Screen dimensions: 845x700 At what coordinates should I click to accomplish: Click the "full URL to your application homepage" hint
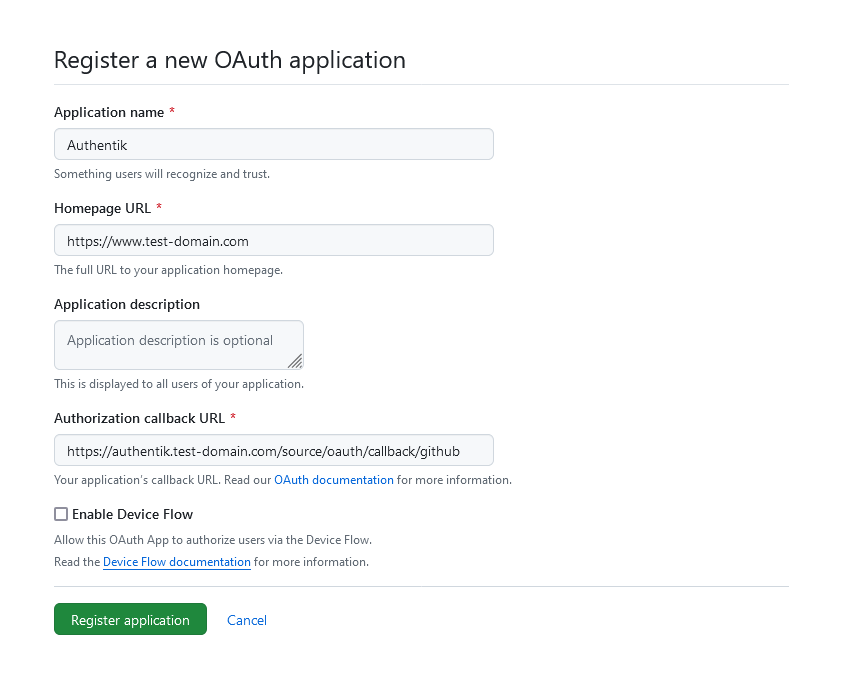coord(168,270)
